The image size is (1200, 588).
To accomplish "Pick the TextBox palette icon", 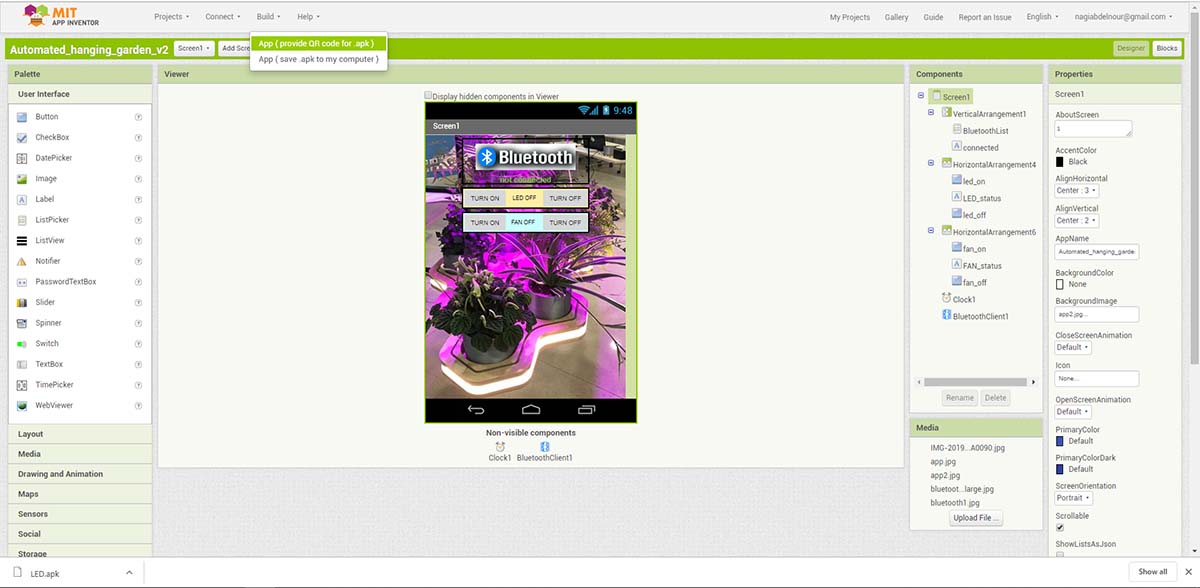I will click(23, 364).
